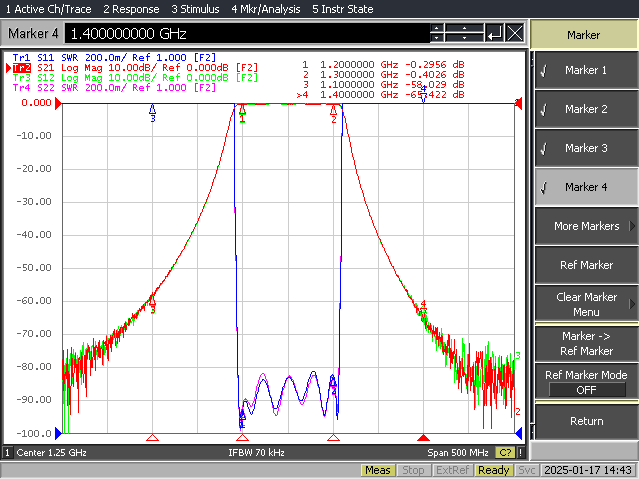Select trace Tr2 S21 Log Mag label
Screen dimensions: 639x479
(135, 68)
